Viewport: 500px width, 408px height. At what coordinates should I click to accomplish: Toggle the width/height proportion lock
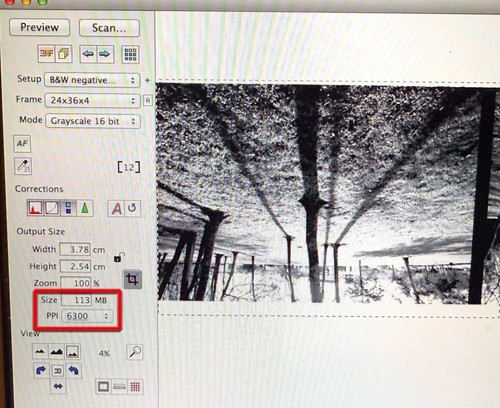[x=119, y=257]
